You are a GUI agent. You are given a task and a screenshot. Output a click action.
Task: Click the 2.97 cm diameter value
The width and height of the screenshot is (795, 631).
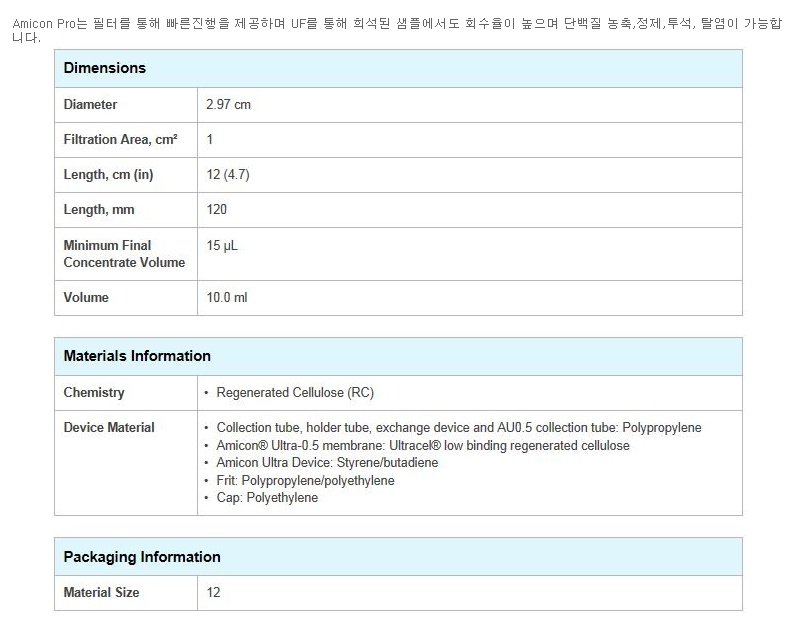[x=228, y=104]
